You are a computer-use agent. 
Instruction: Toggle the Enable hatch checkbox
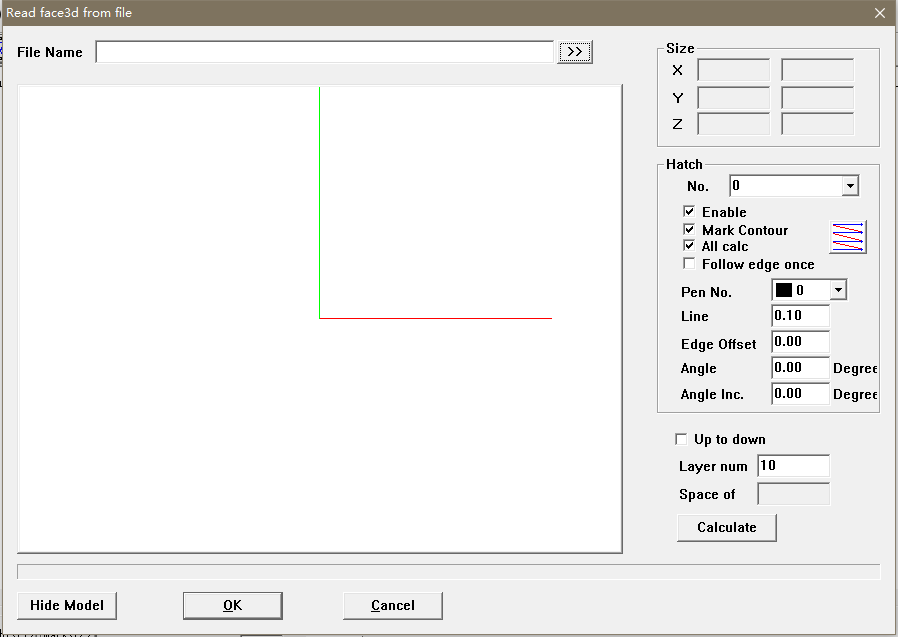point(689,211)
